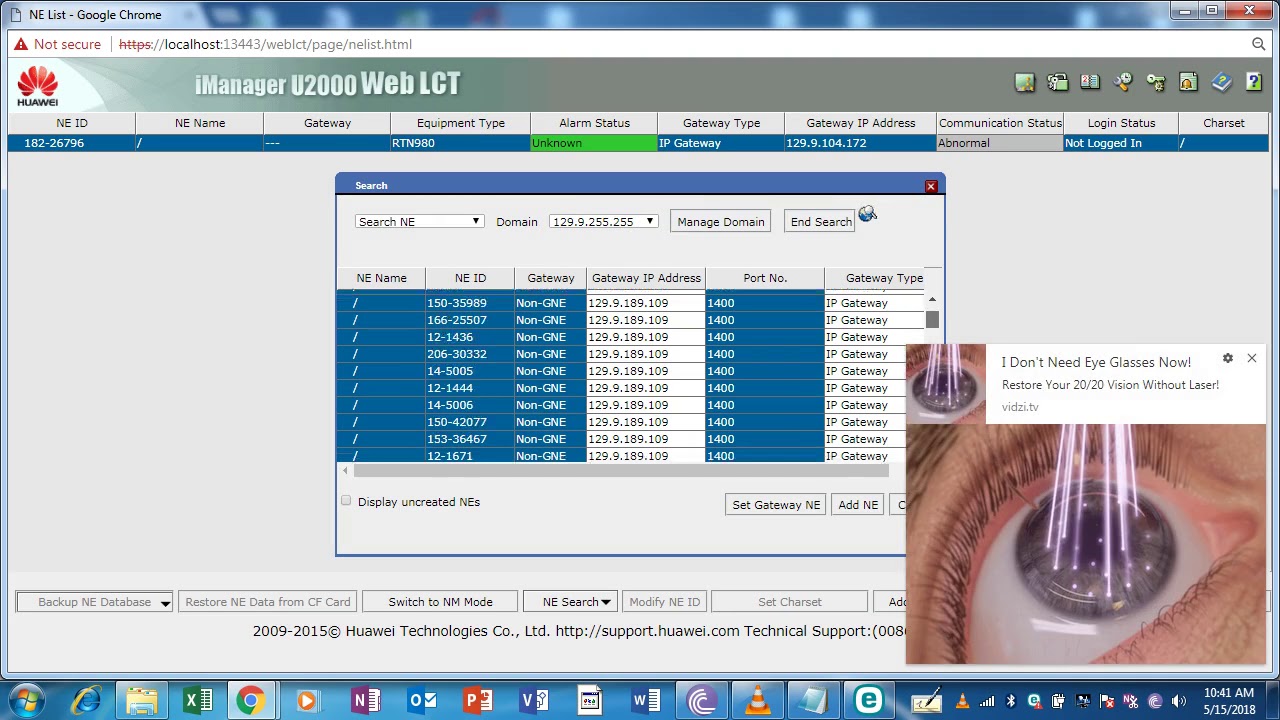Select search result row 14-5005

621,371
